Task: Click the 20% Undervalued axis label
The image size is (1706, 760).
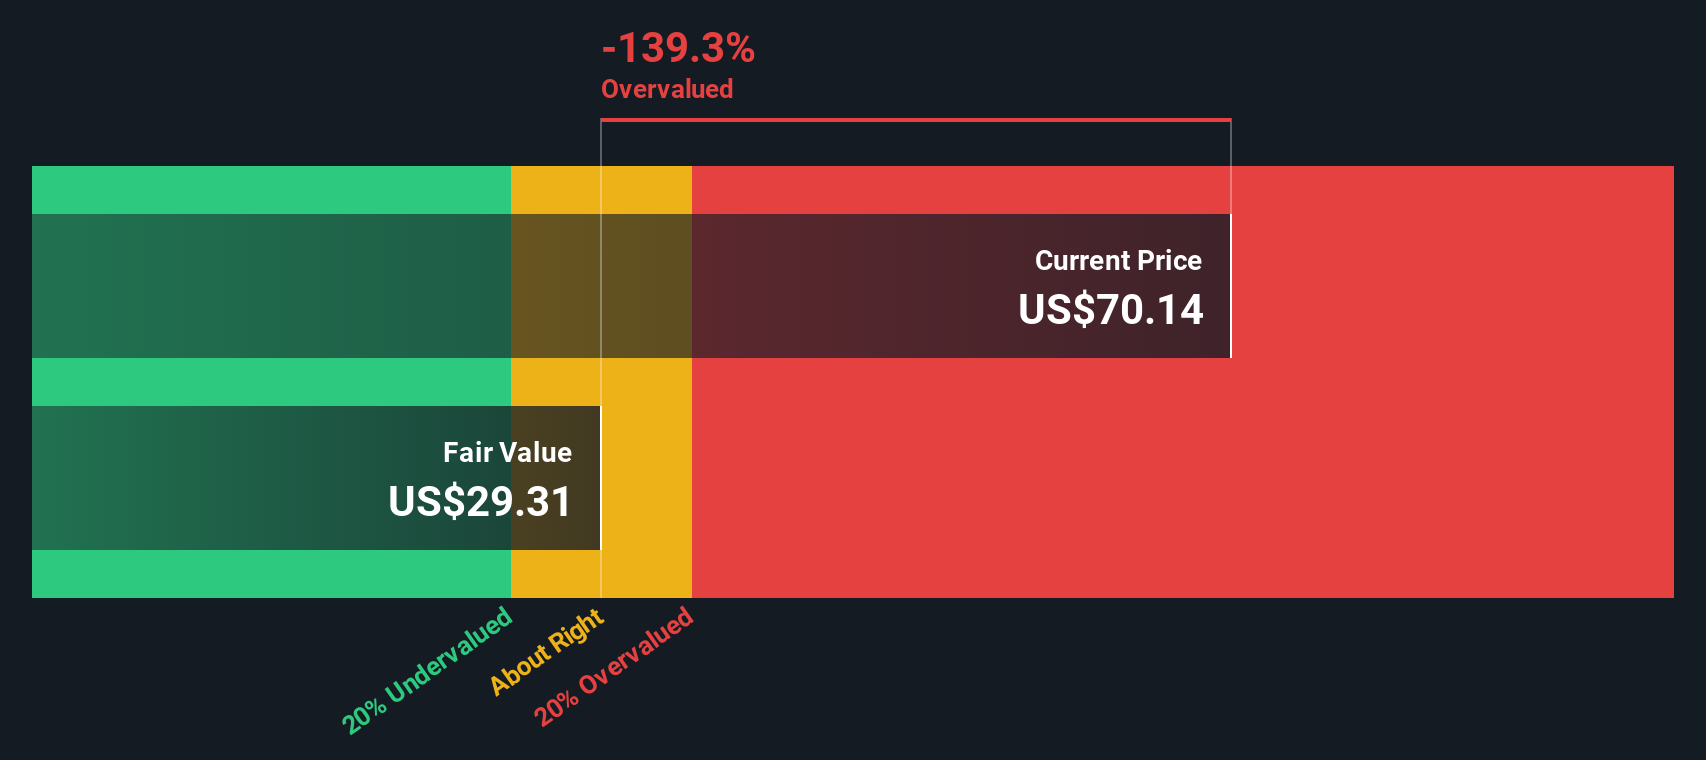Action: tap(427, 670)
